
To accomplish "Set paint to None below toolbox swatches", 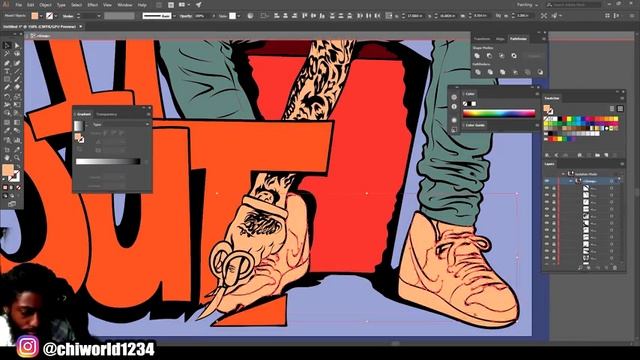I will (18, 187).
